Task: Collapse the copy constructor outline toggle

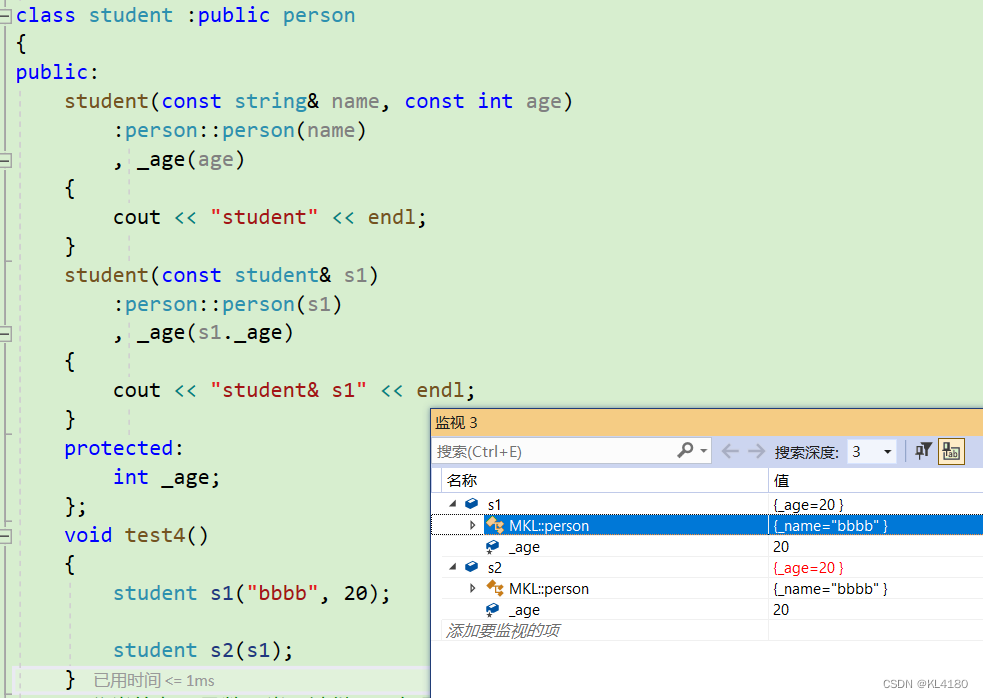Action: point(6,334)
